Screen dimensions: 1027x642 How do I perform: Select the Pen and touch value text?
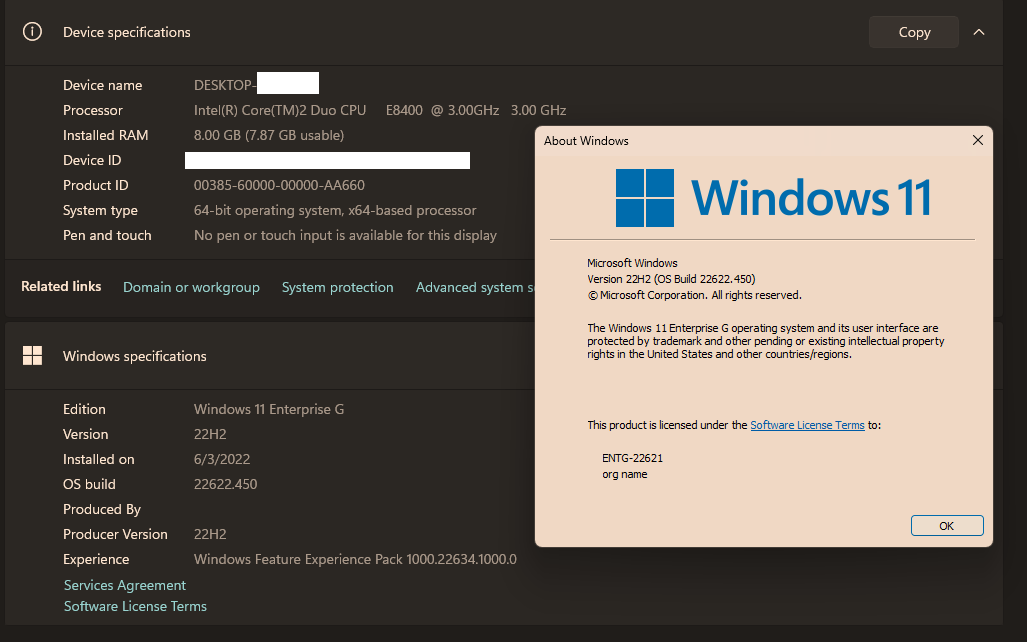345,235
